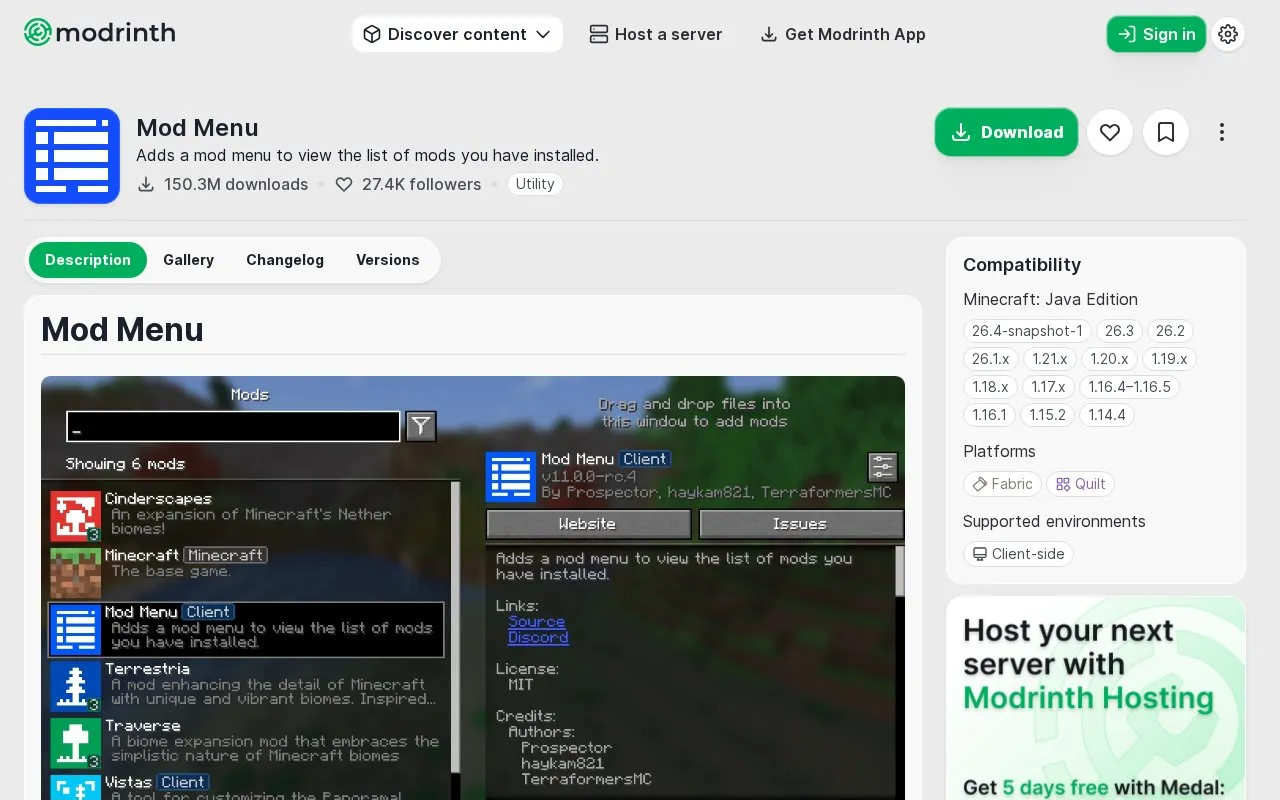Click the 26.1.x version tag

991,359
